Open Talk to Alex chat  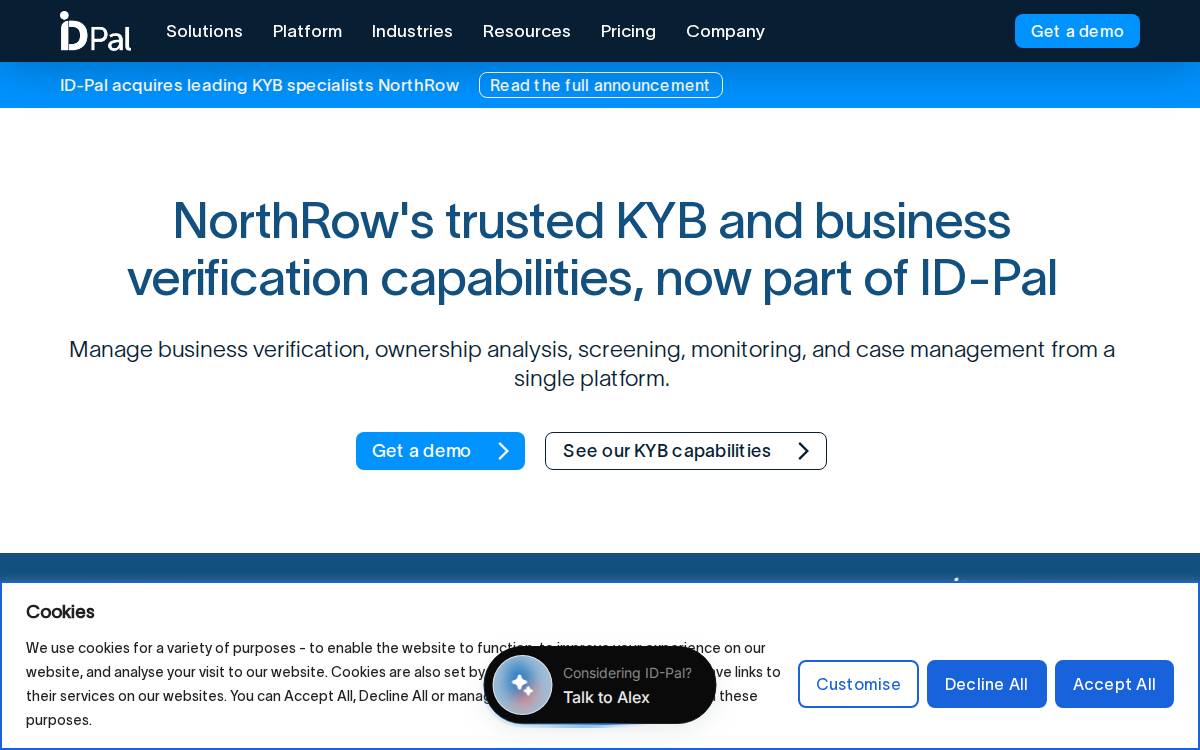click(x=600, y=685)
